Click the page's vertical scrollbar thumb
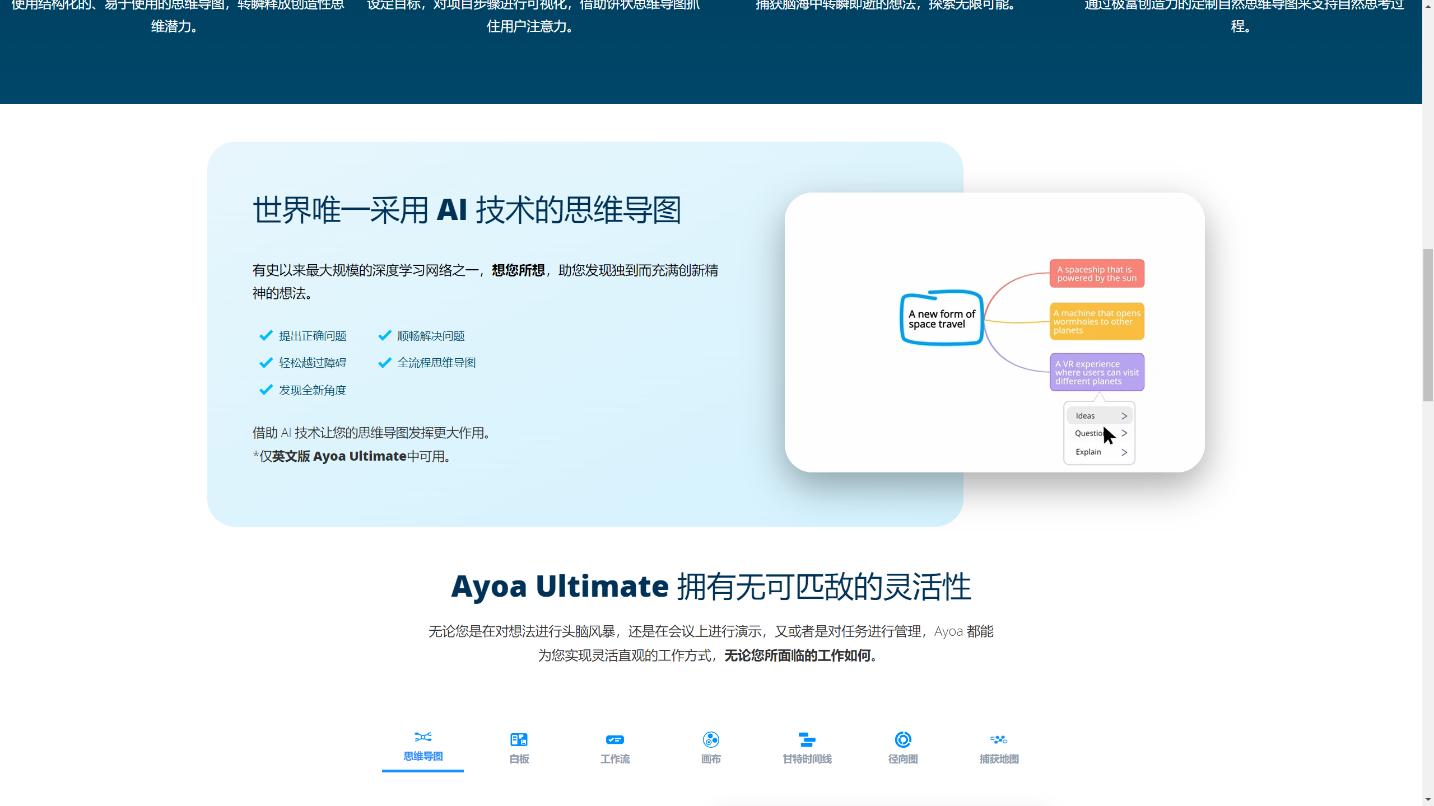The height and width of the screenshot is (806, 1434). tap(1428, 325)
